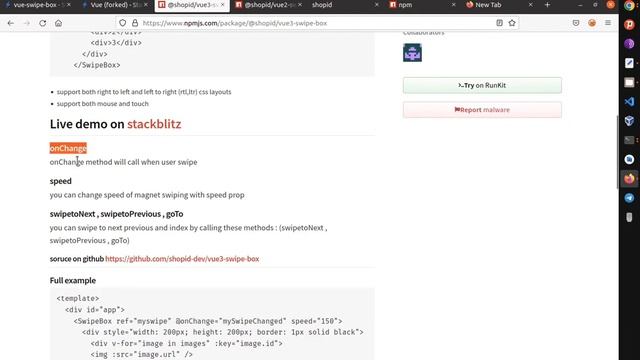Viewport: 640px width, 360px height.
Task: Close the vue-swipe-box tab
Action: [69, 5]
